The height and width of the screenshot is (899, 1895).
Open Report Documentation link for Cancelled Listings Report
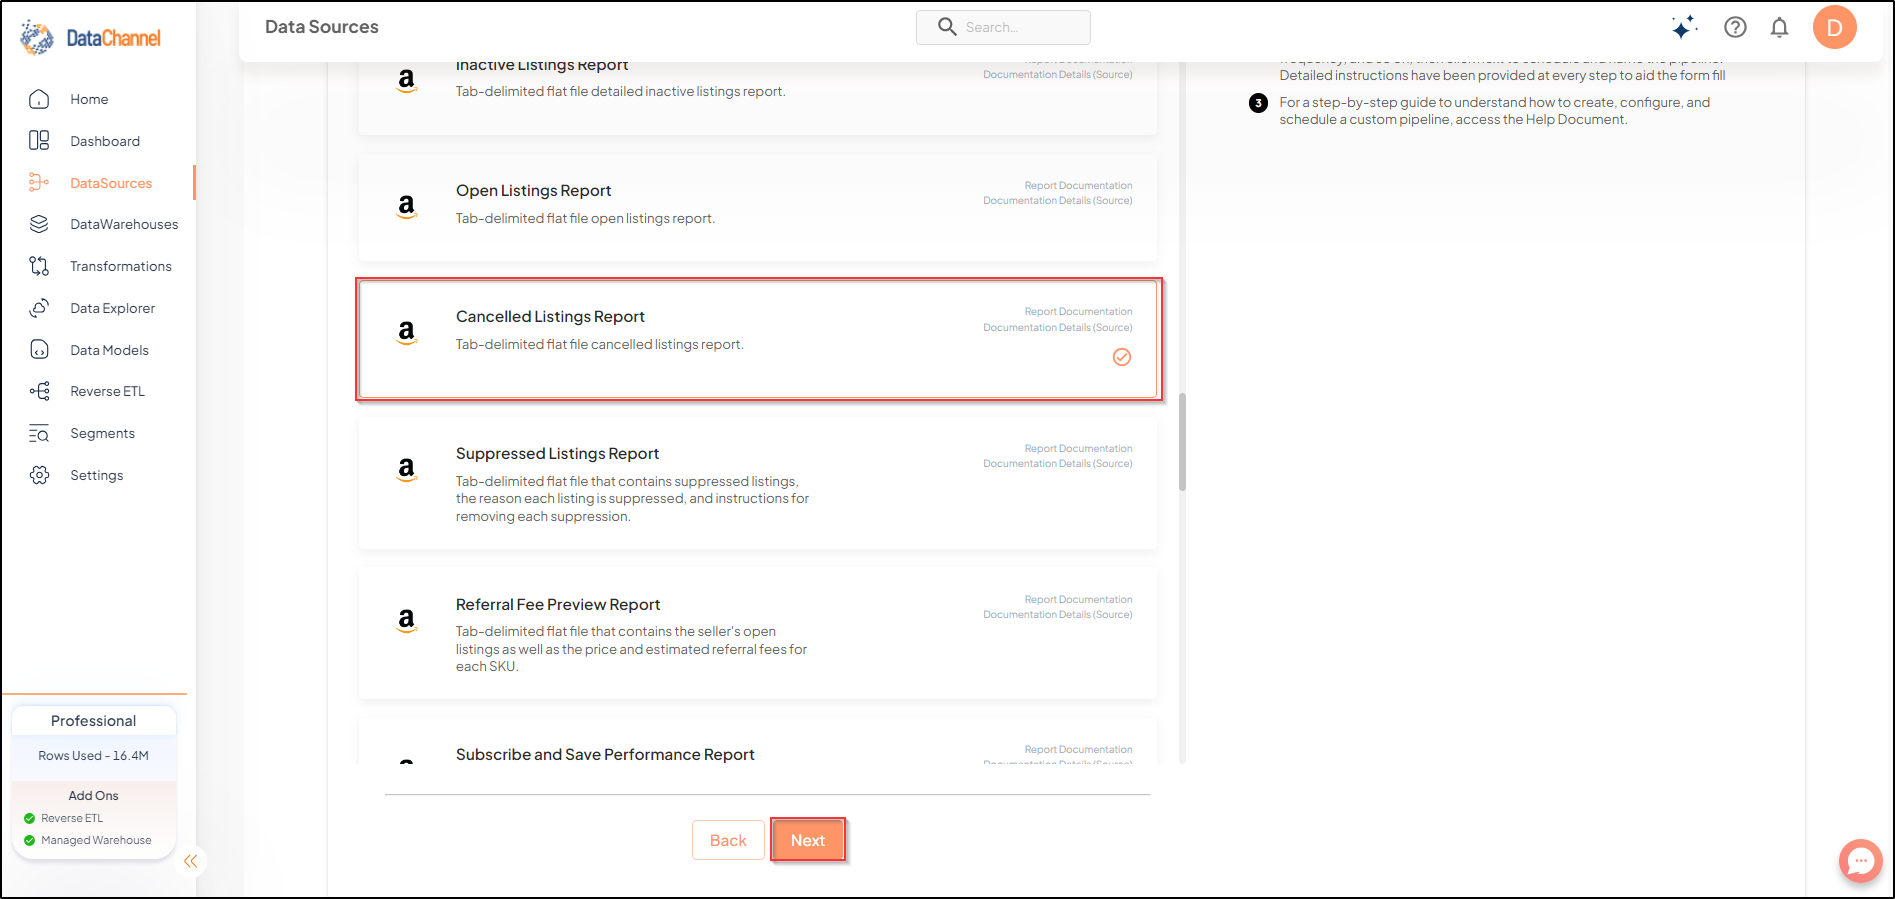[x=1078, y=312]
